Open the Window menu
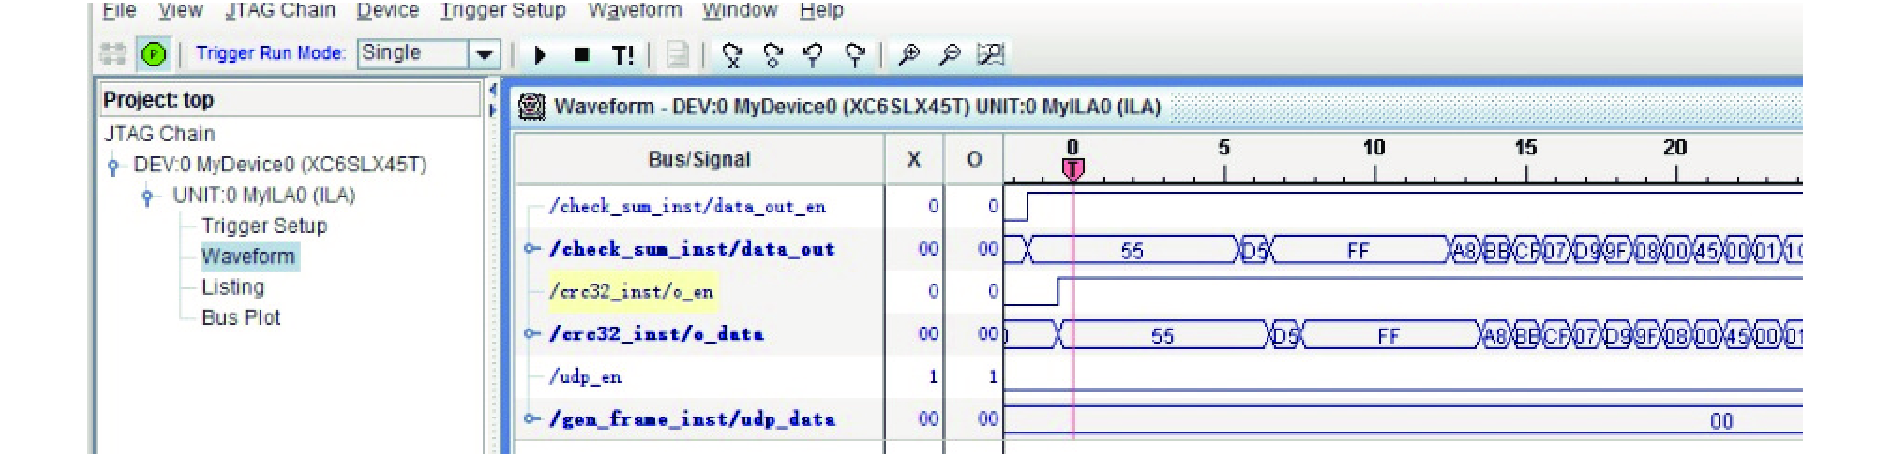Screen dimensions: 1892x454 (x=740, y=11)
